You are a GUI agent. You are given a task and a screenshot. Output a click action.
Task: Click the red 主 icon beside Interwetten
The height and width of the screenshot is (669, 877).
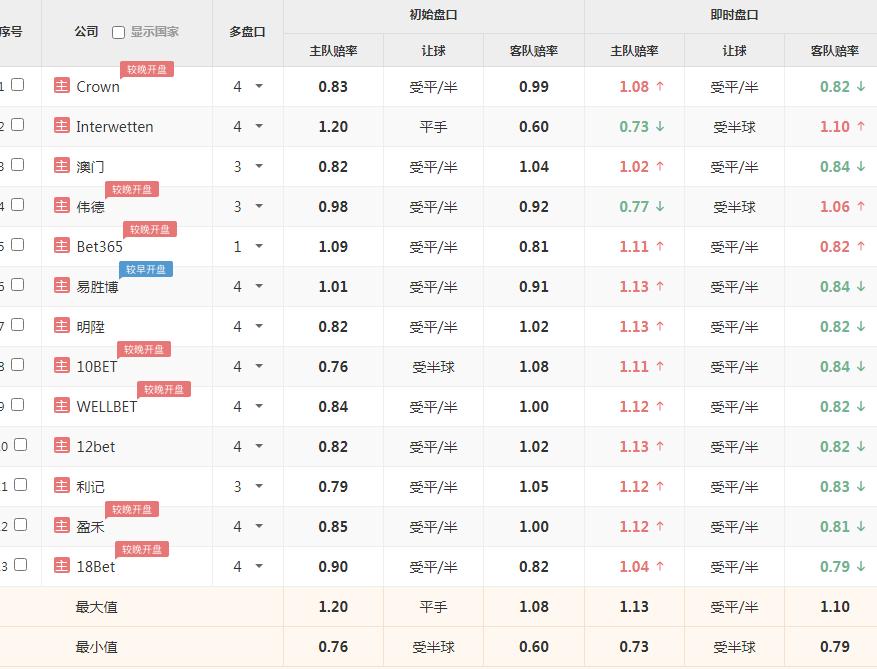62,126
